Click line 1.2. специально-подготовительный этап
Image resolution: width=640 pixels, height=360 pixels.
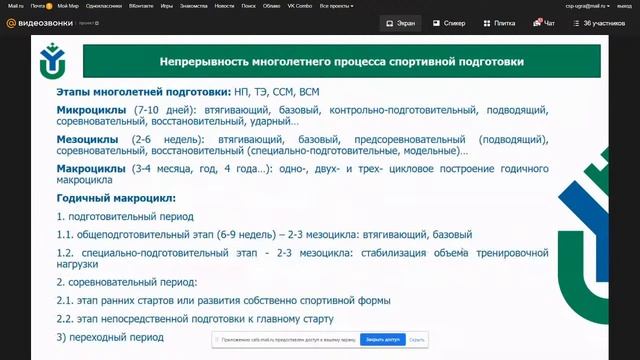coord(302,258)
